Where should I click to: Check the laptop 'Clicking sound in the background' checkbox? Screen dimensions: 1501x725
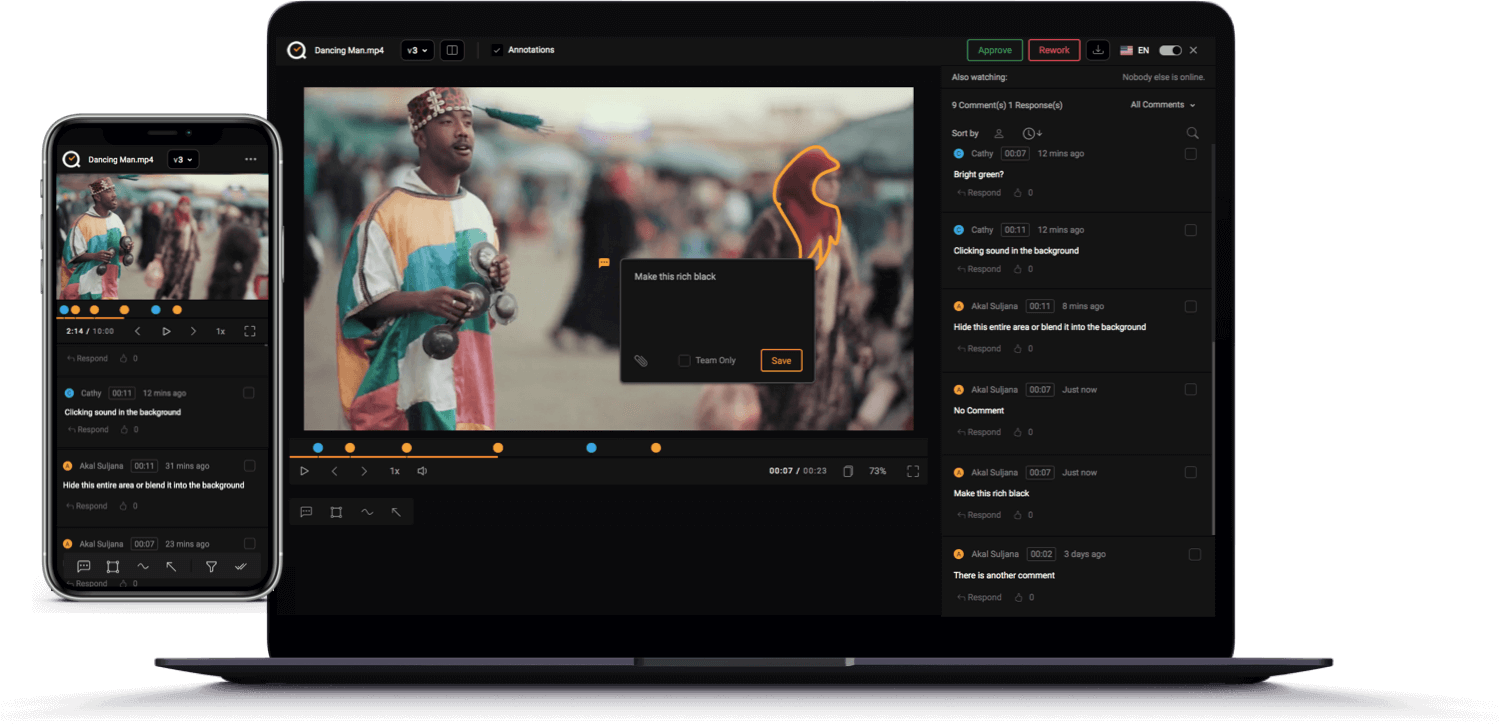[1190, 230]
